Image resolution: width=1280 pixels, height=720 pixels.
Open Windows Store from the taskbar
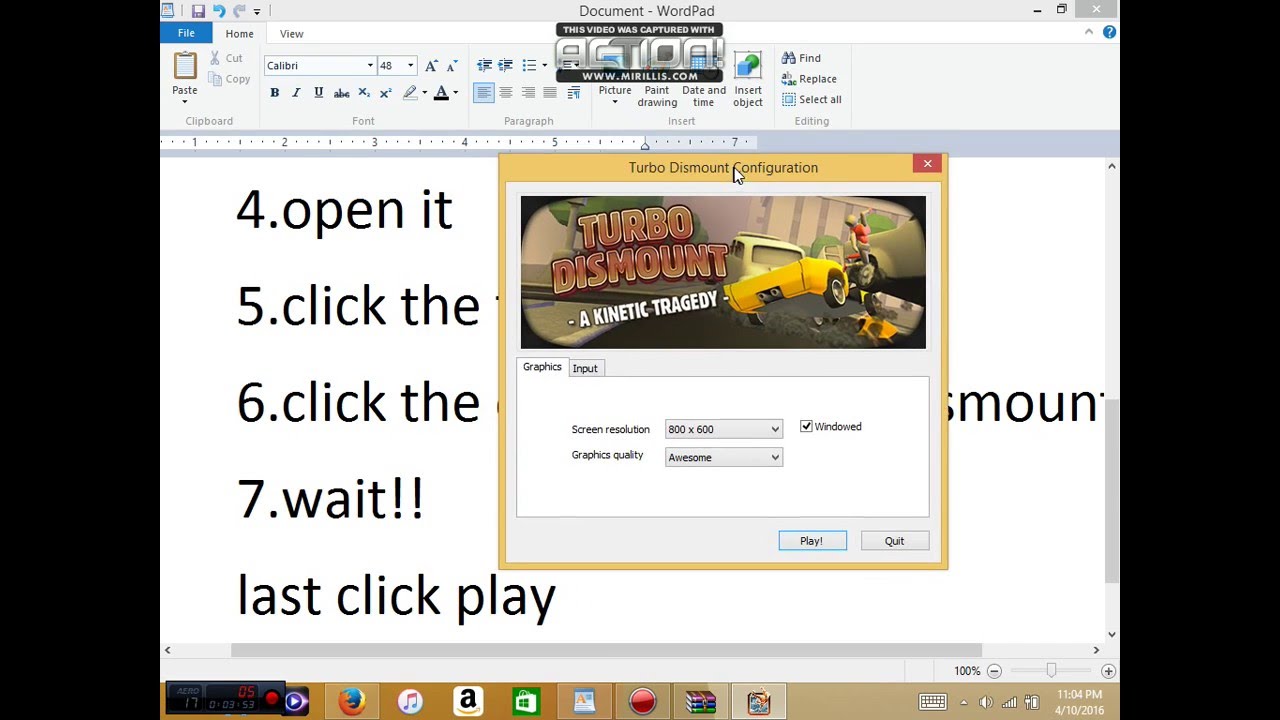525,702
